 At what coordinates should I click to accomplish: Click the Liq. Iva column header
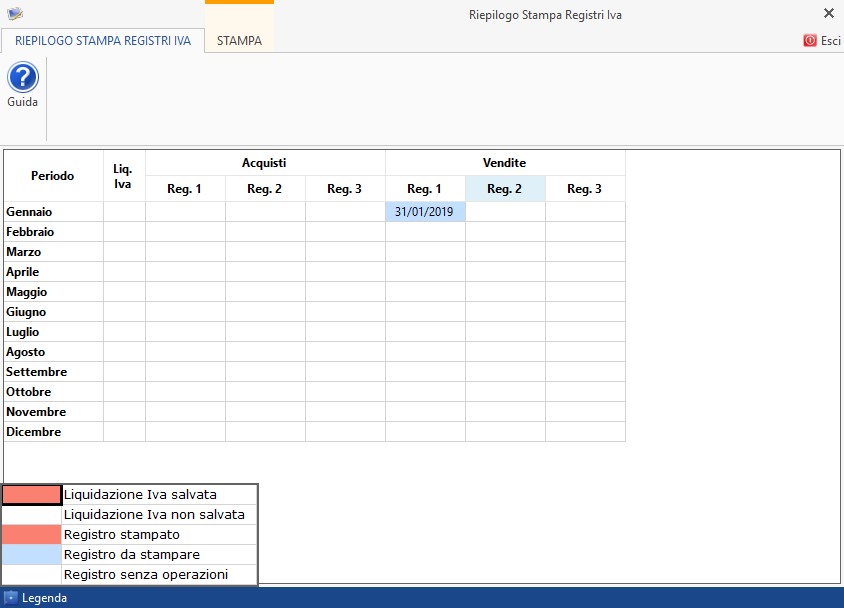124,176
